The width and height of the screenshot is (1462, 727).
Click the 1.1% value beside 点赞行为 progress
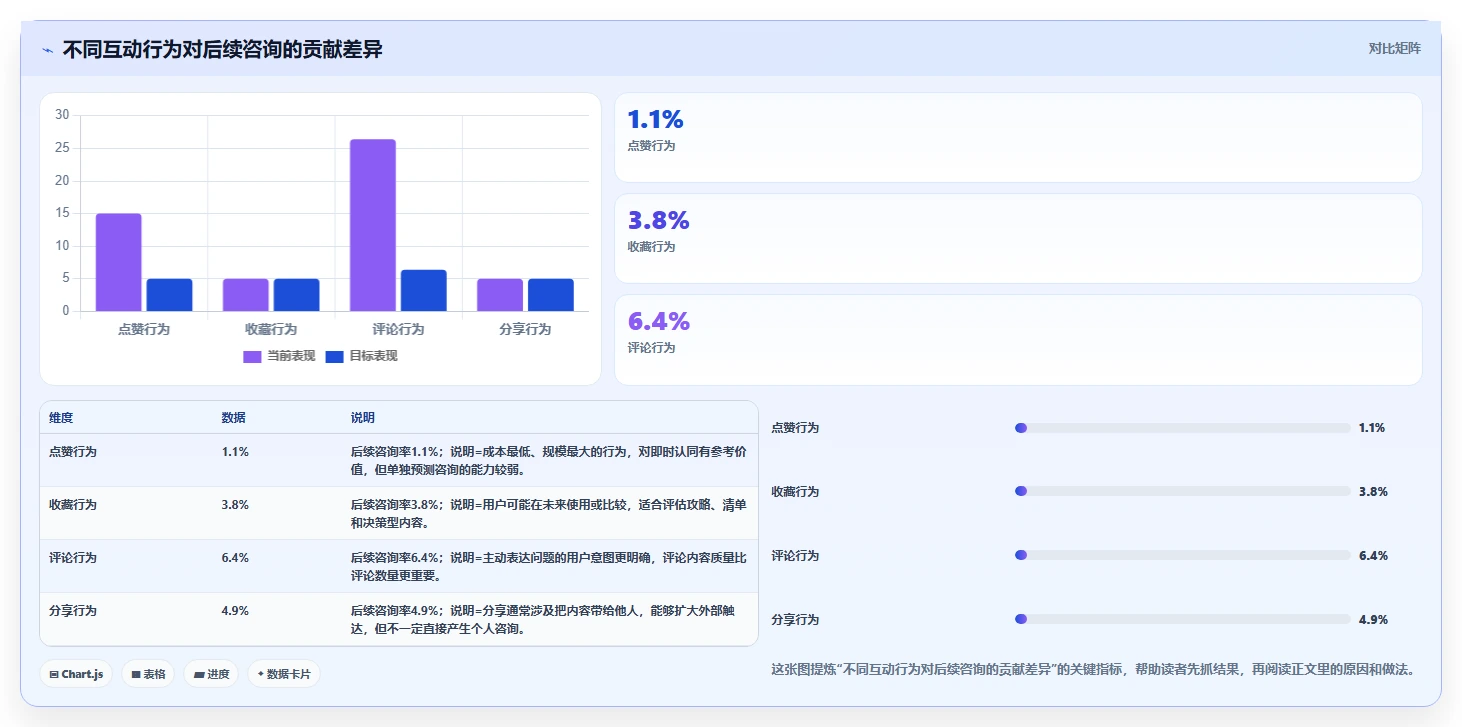[1372, 428]
